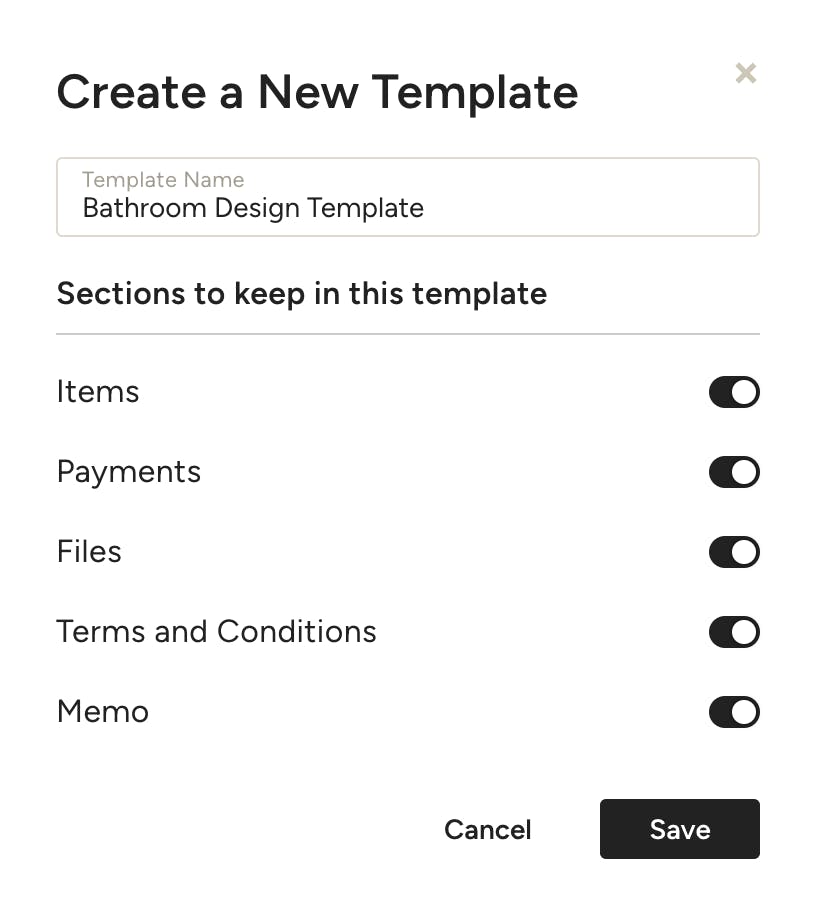Screen dimensions: 818x916
Task: Click the word "Bathroom" in the name field
Action: (x=132, y=208)
